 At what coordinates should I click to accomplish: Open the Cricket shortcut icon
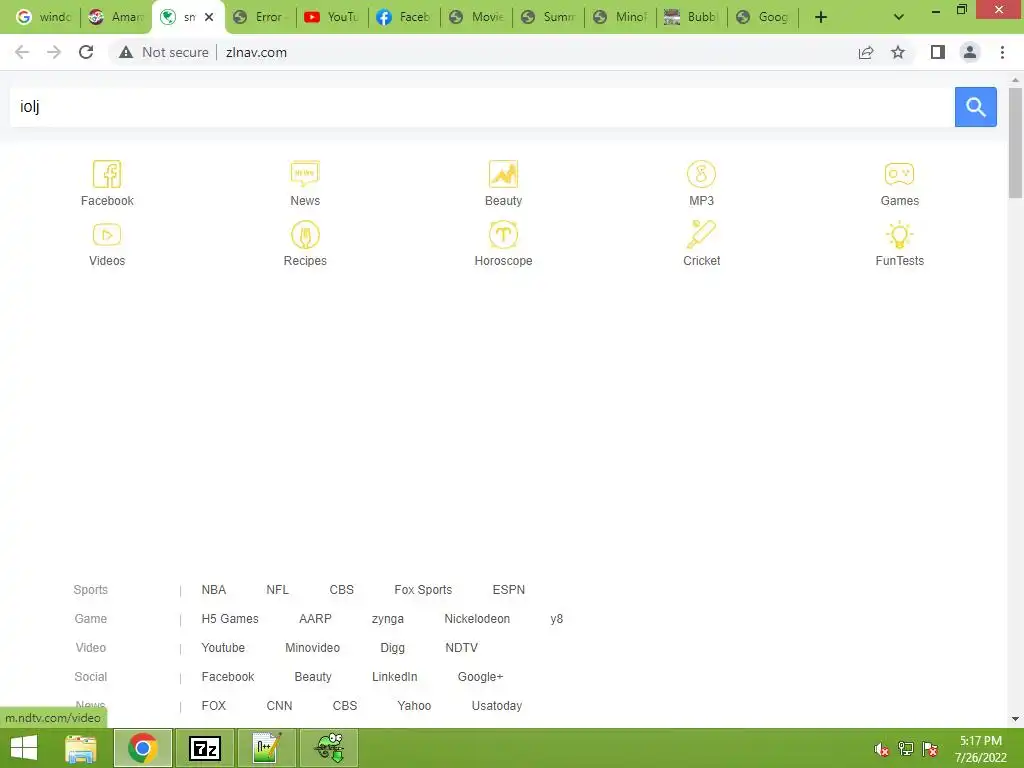click(701, 234)
